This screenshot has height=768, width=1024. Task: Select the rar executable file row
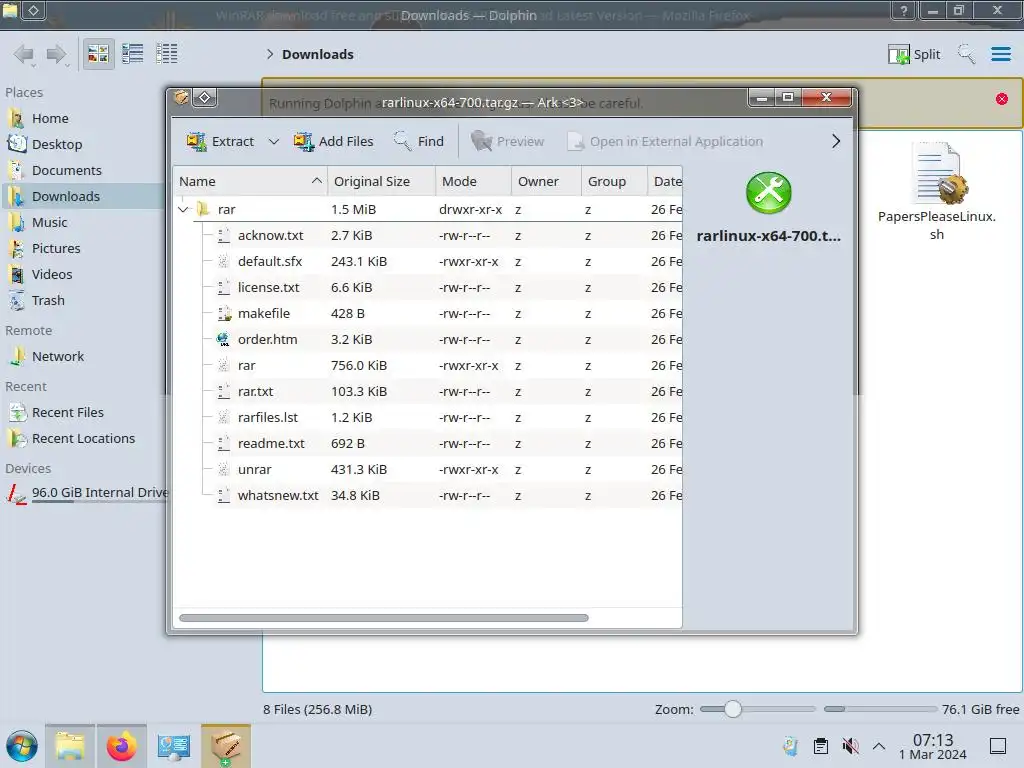(428, 366)
